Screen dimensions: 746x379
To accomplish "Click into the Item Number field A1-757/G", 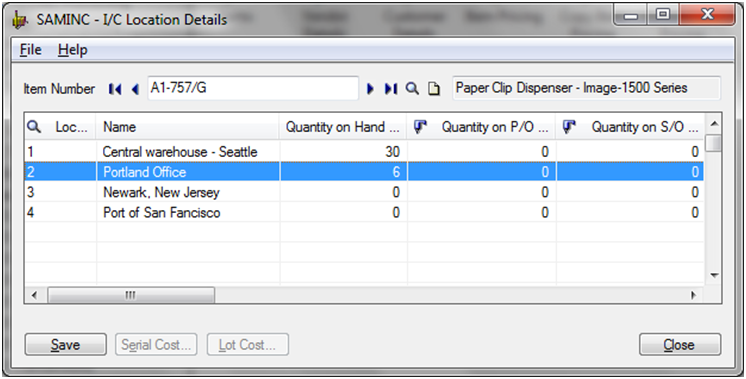I will tap(253, 88).
